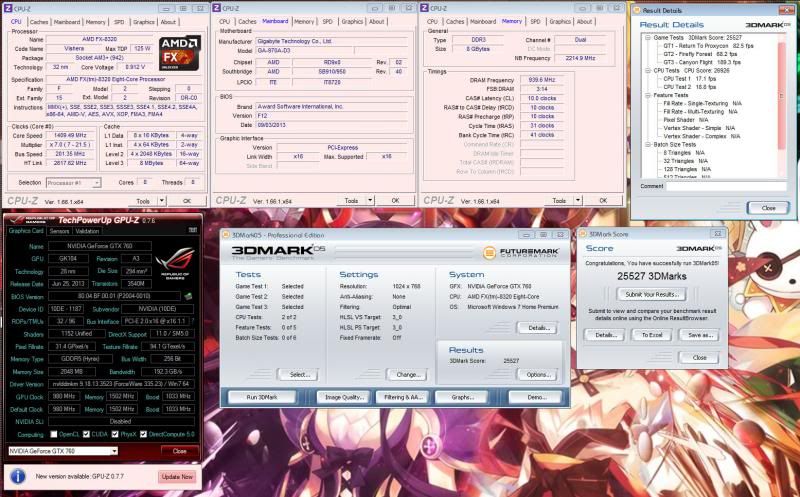Click the Futuremark Corporation logo in 3DMark05
800x497 pixels.
521,252
